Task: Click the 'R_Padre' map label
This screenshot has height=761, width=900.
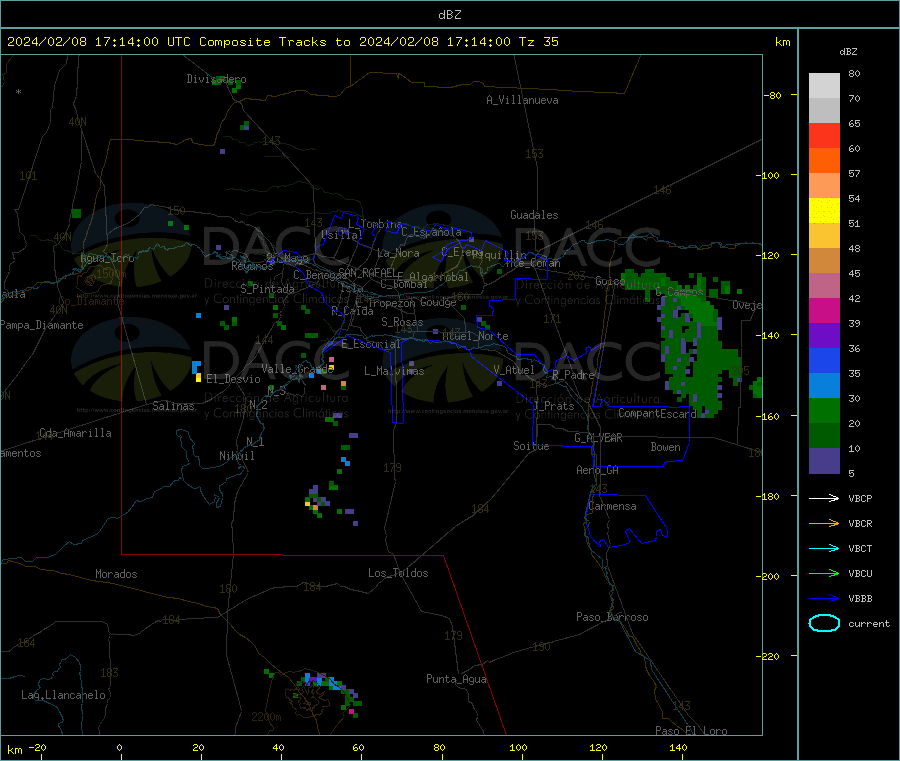Action: (x=573, y=375)
